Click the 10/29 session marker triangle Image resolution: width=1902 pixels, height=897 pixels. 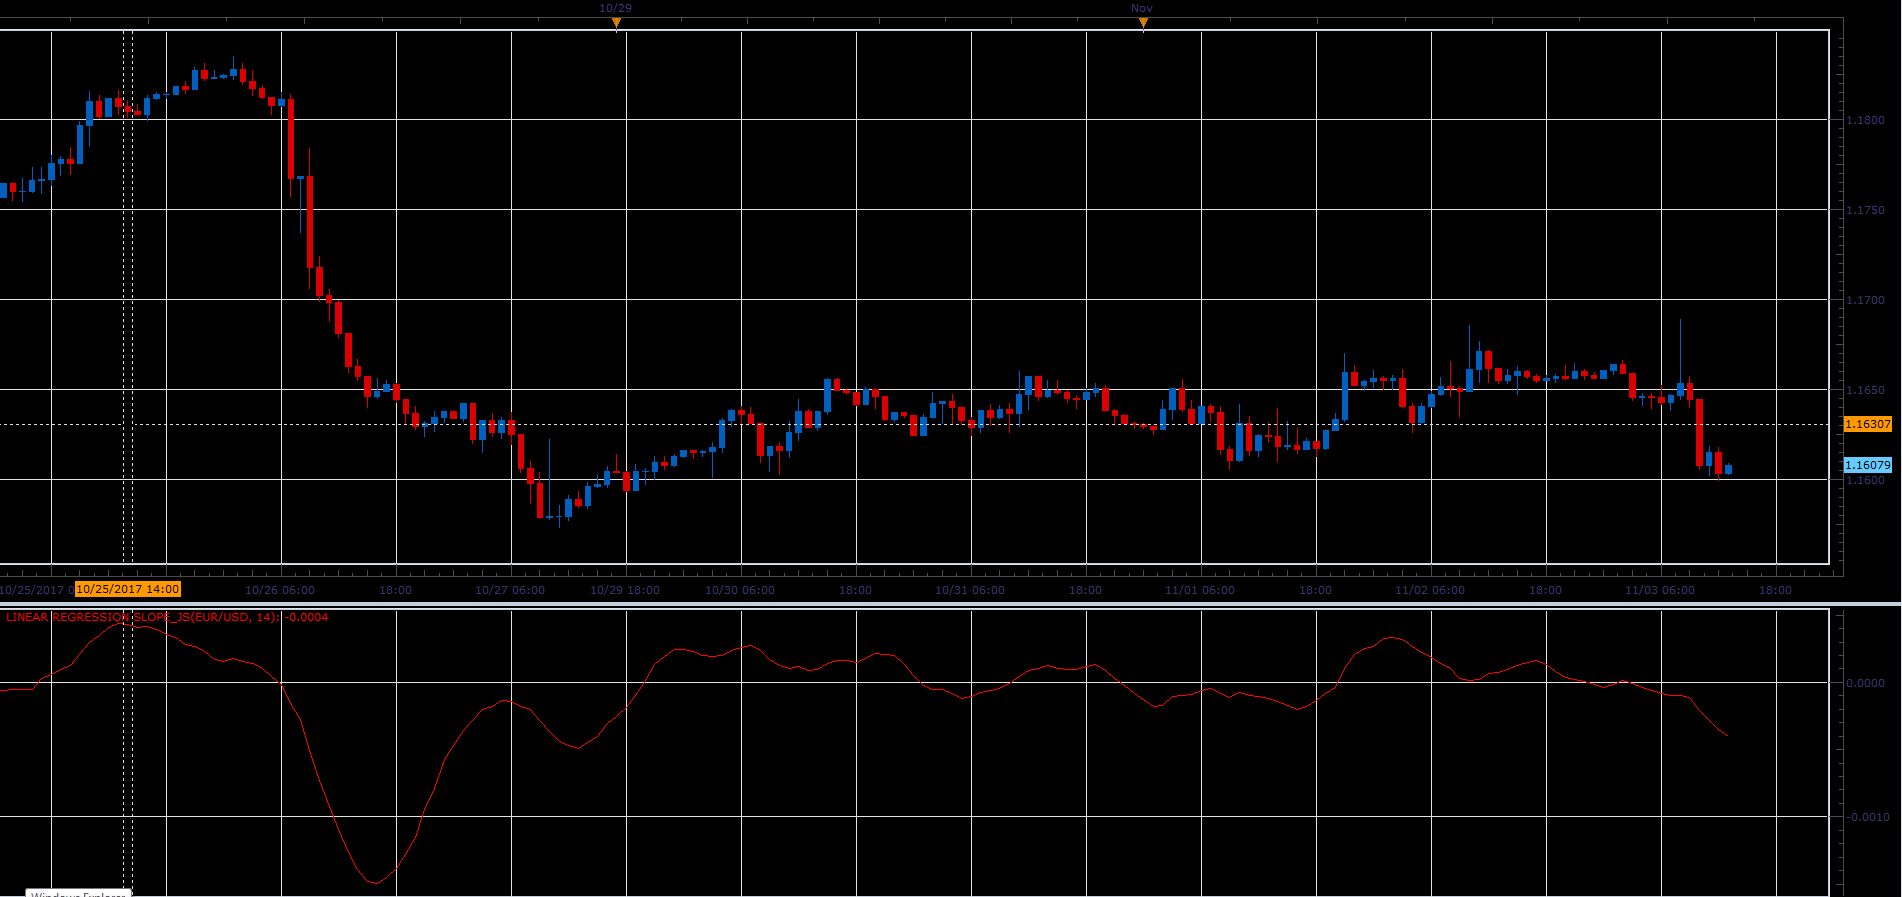pyautogui.click(x=616, y=23)
